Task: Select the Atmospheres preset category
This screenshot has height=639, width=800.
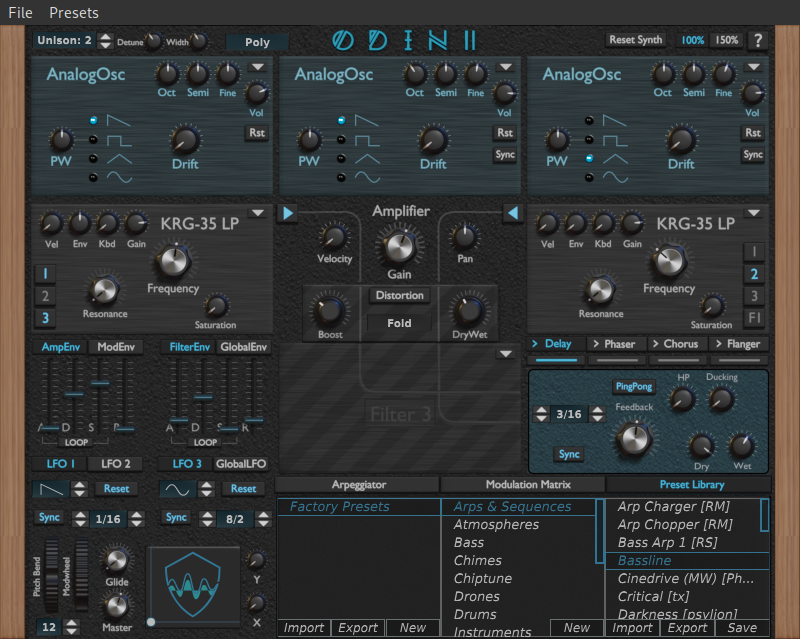Action: (x=518, y=525)
